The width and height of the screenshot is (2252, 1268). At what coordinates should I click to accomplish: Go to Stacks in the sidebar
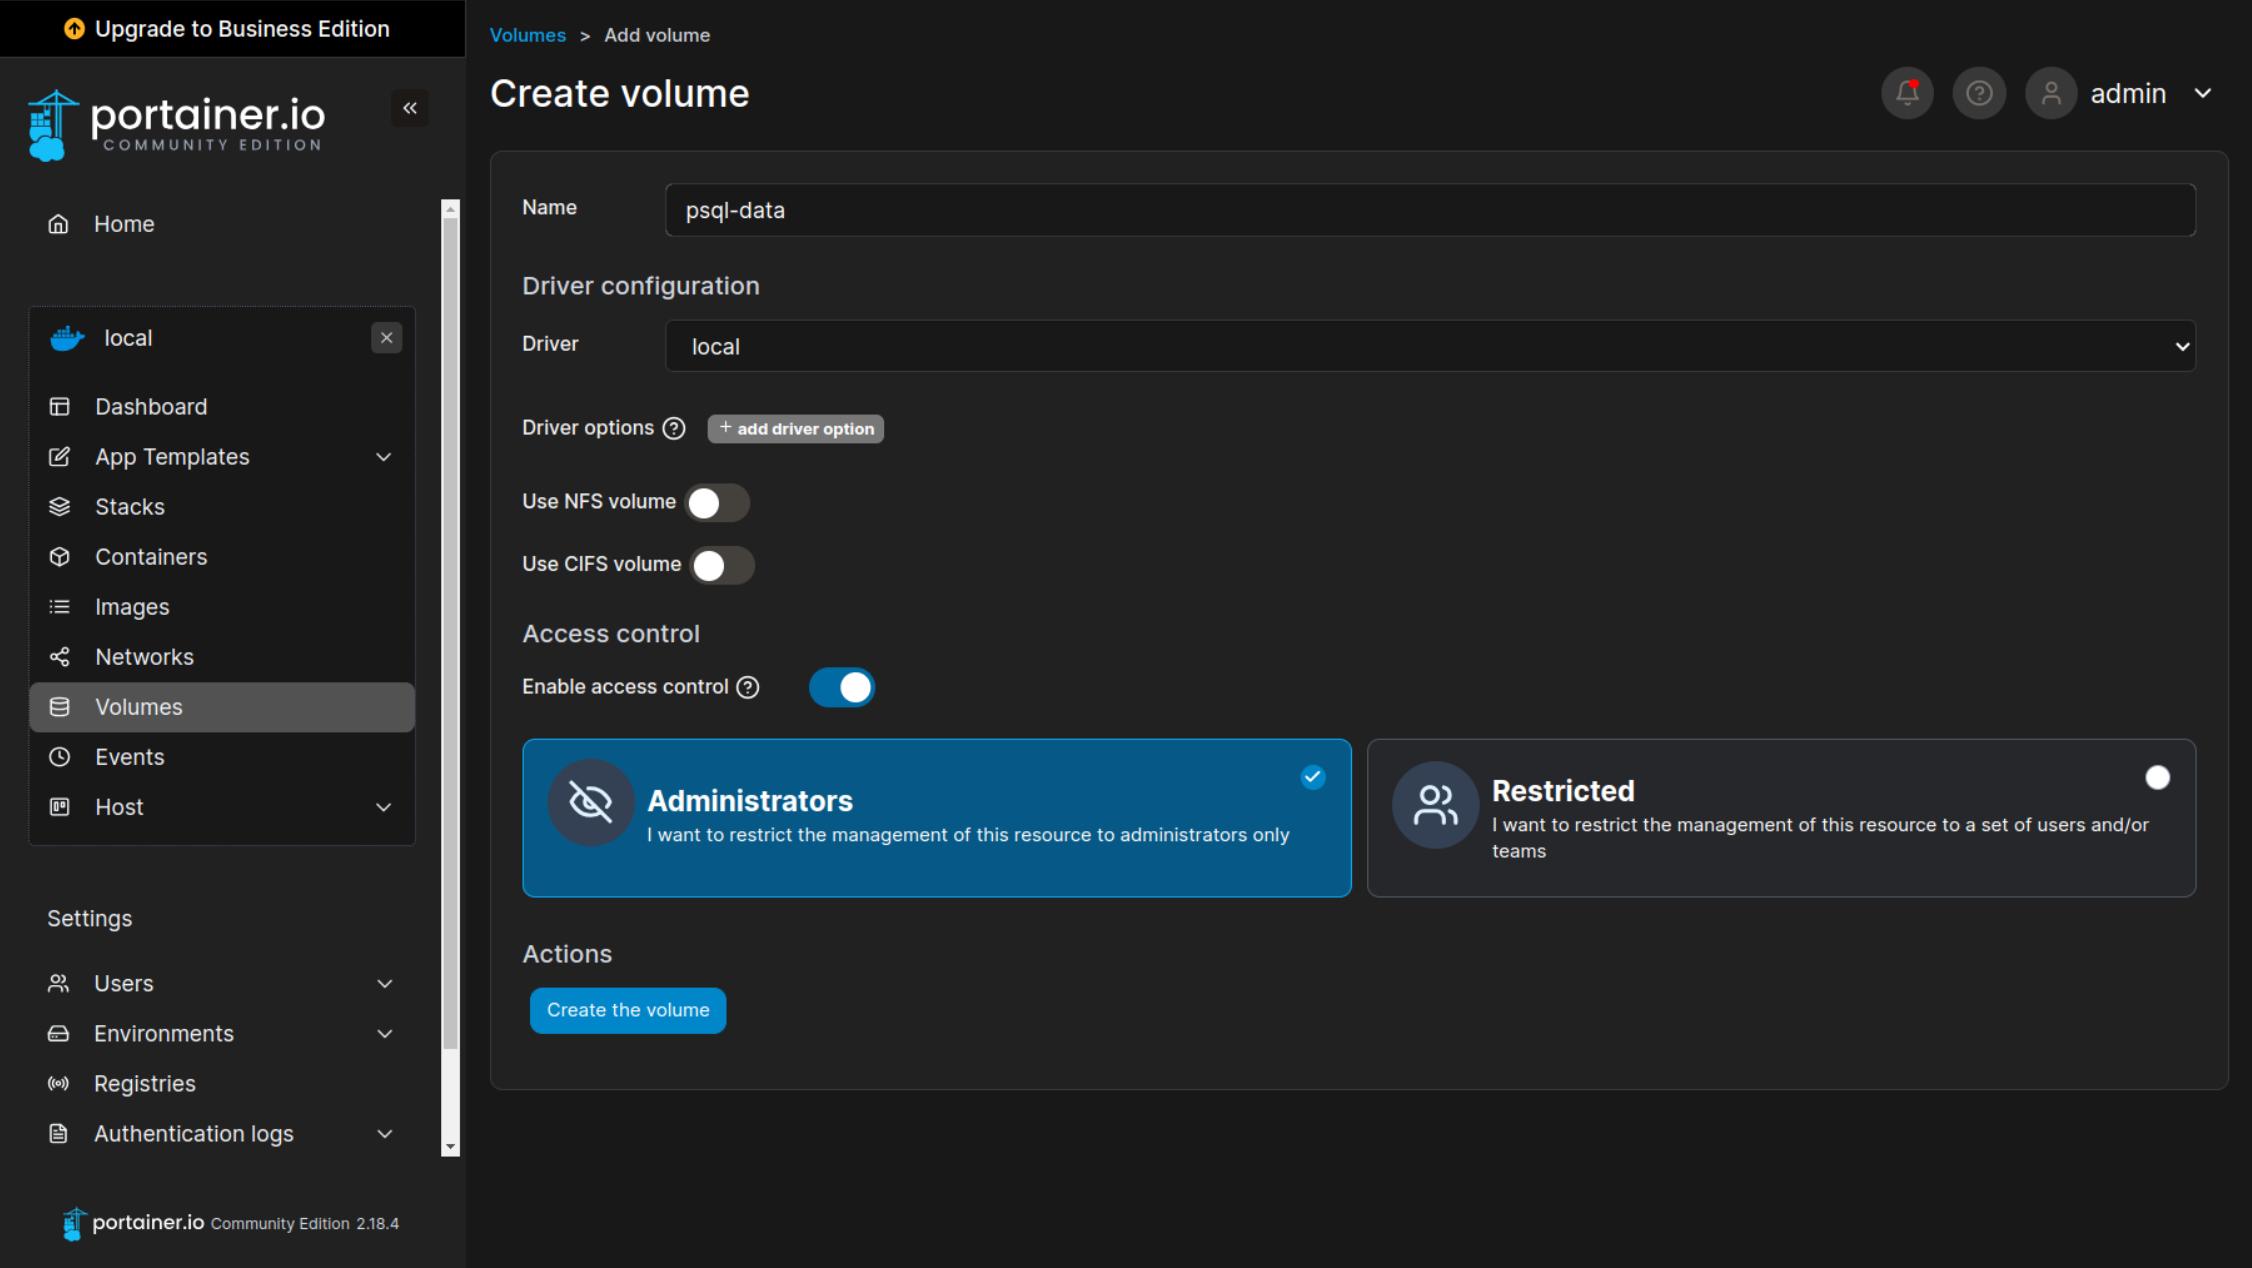[x=130, y=507]
